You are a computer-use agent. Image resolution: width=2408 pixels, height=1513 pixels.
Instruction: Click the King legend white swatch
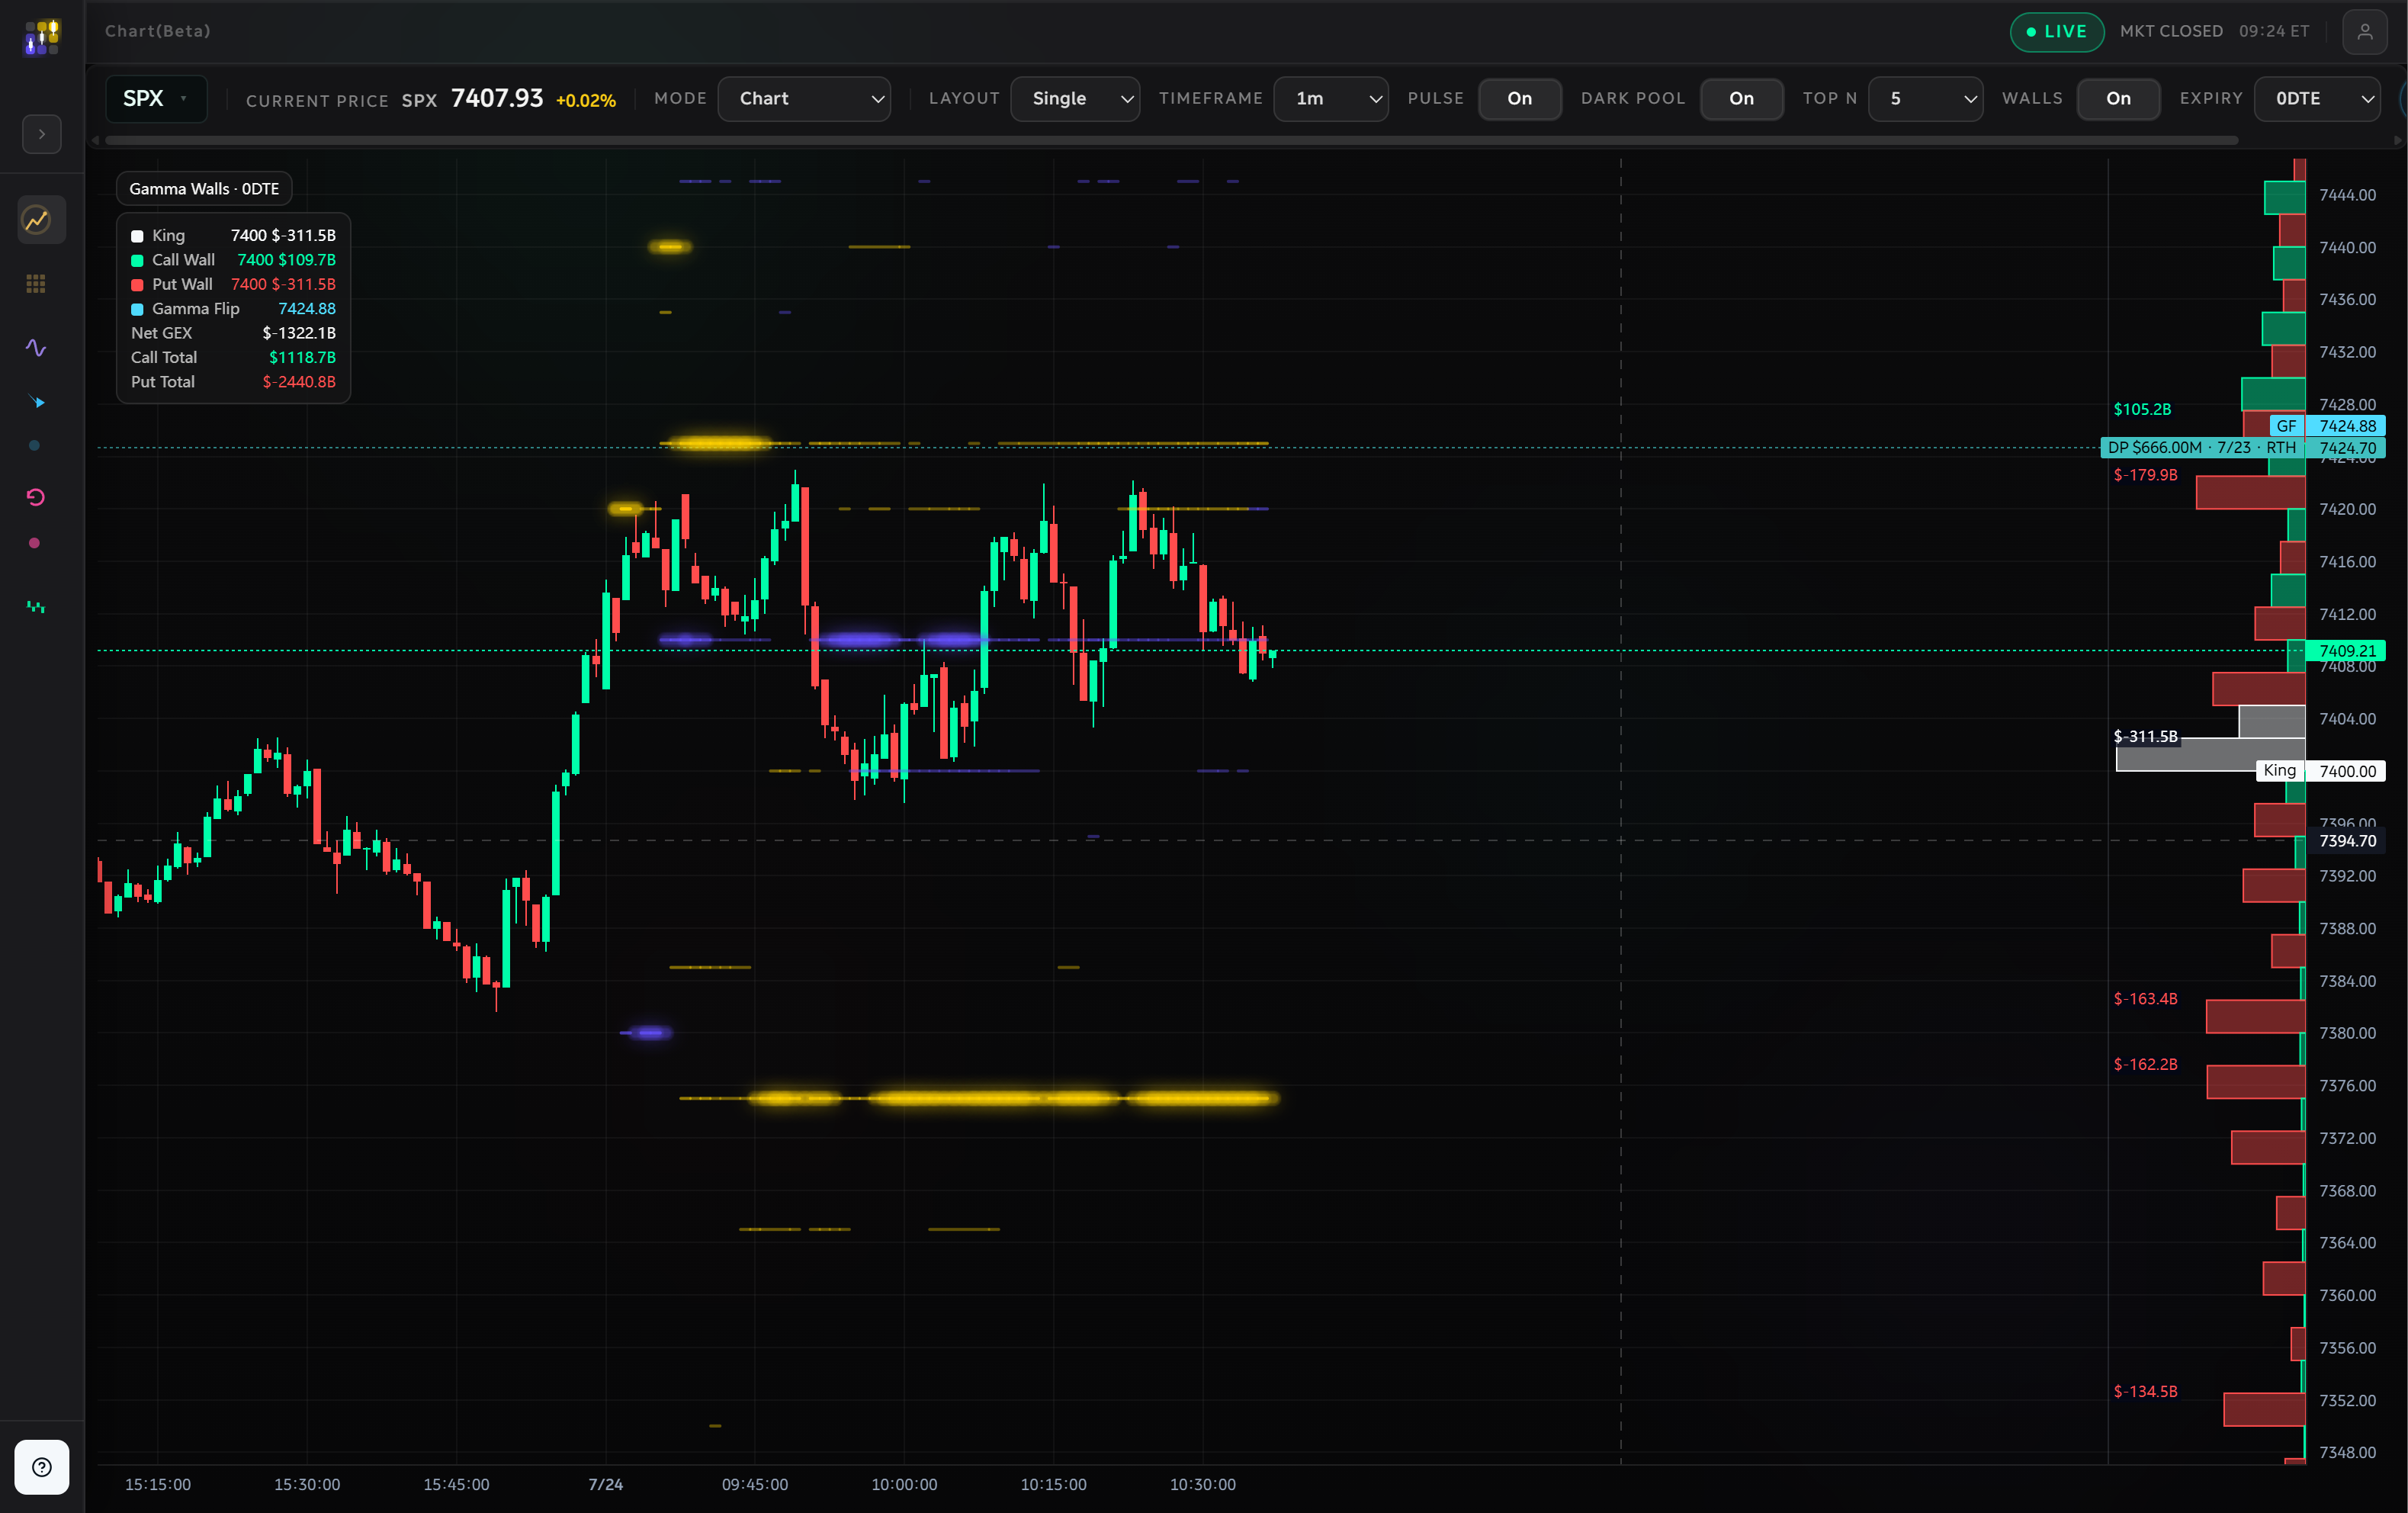(137, 236)
